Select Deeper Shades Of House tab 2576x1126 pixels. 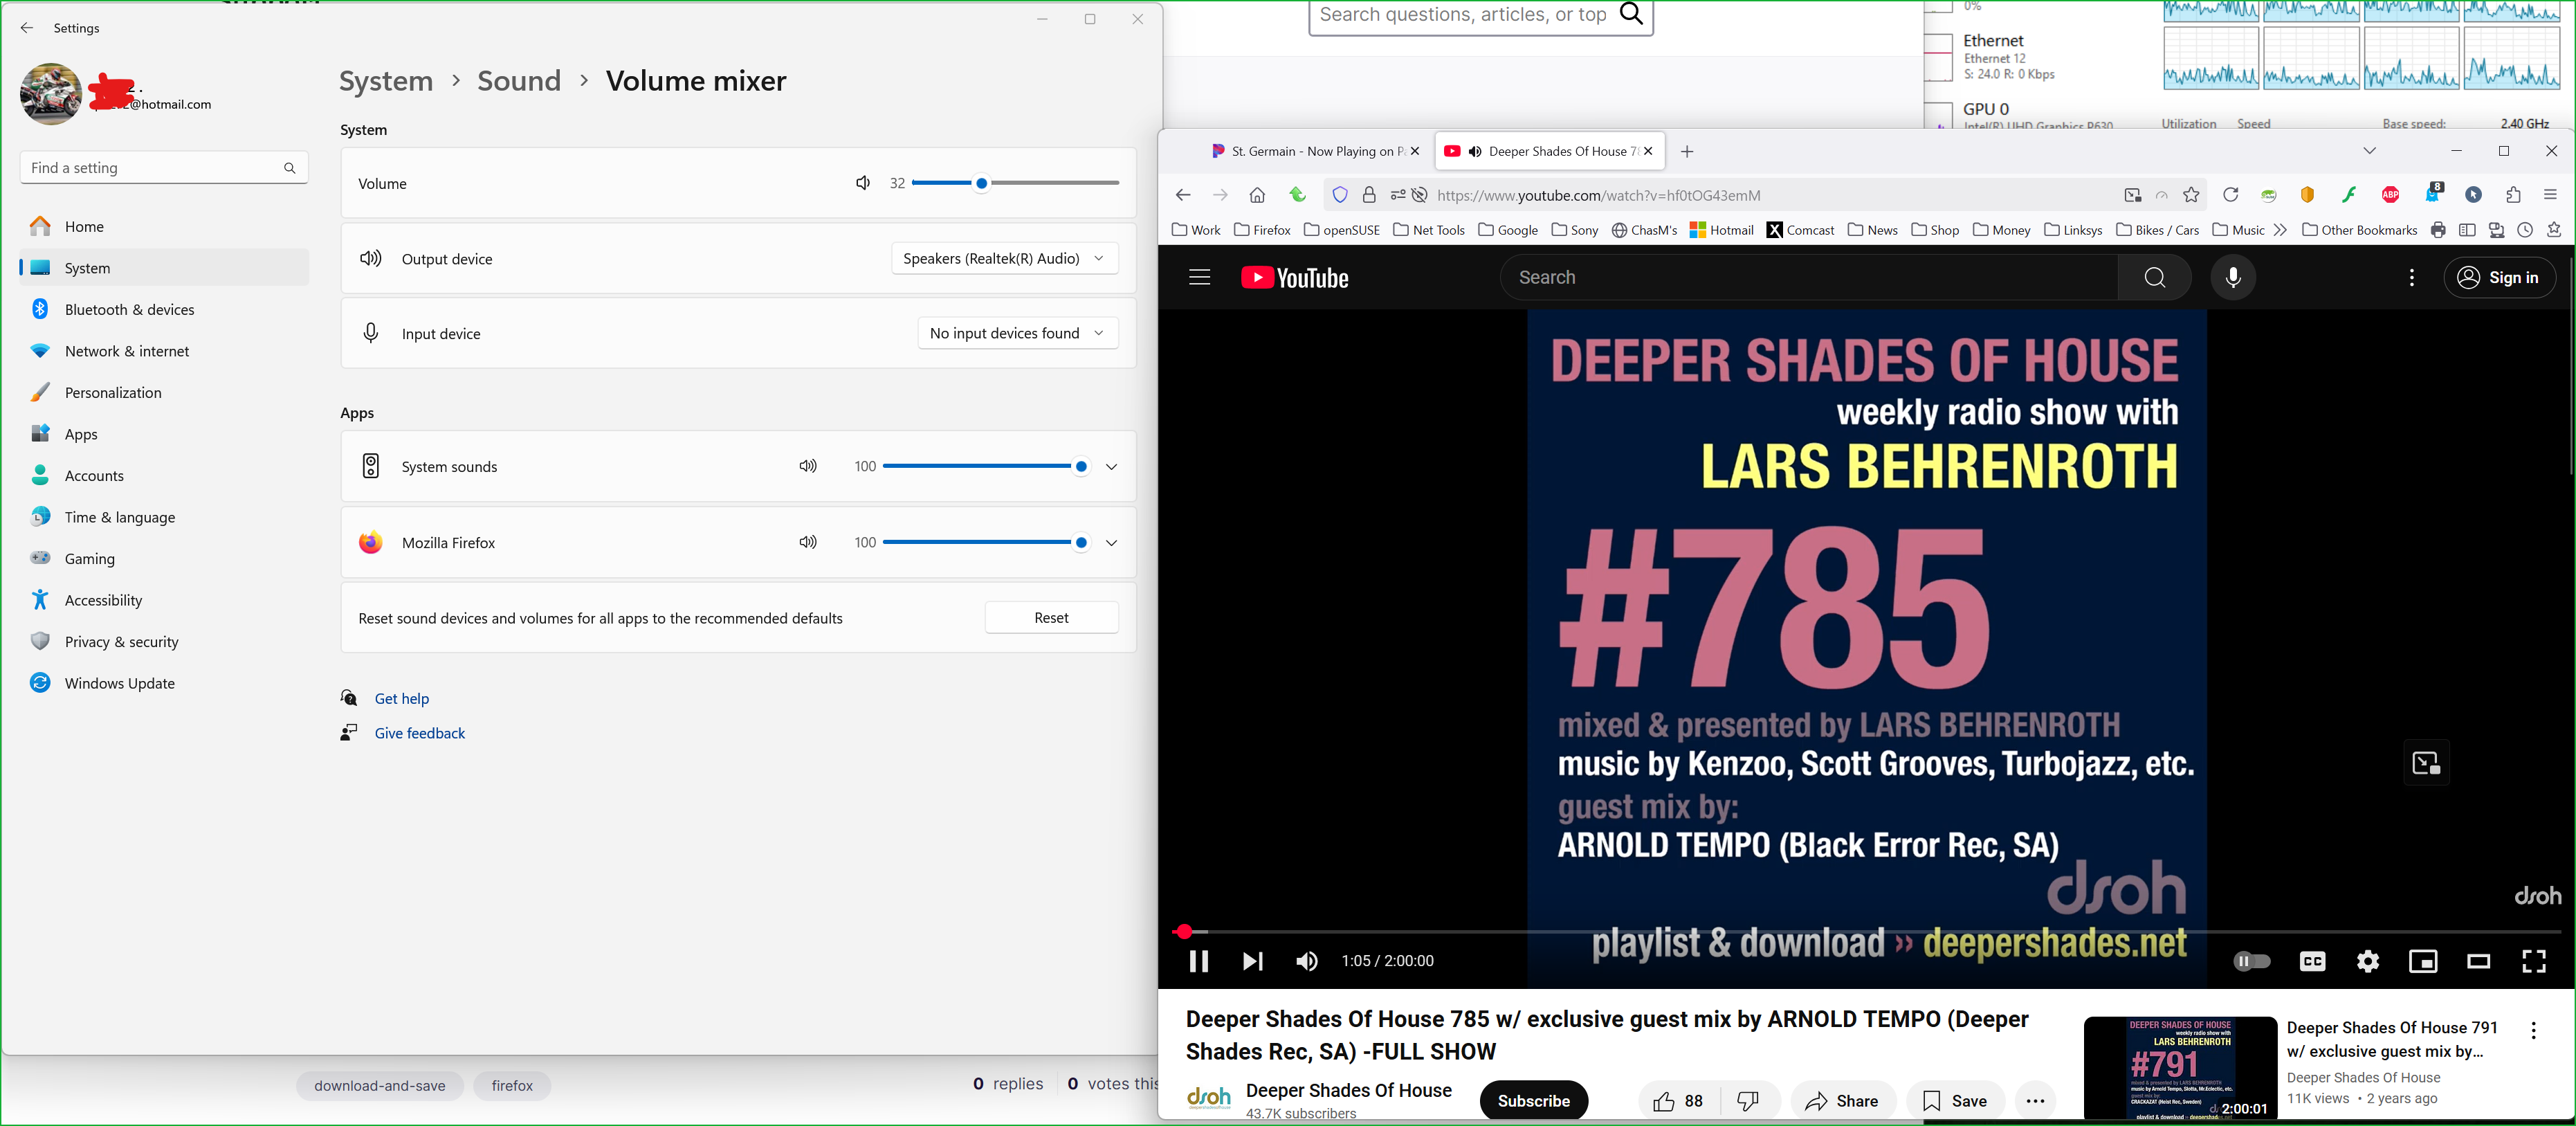pyautogui.click(x=1551, y=151)
